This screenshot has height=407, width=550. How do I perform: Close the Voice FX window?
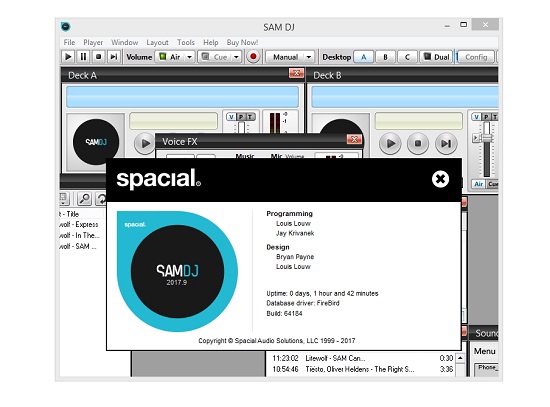tap(354, 139)
